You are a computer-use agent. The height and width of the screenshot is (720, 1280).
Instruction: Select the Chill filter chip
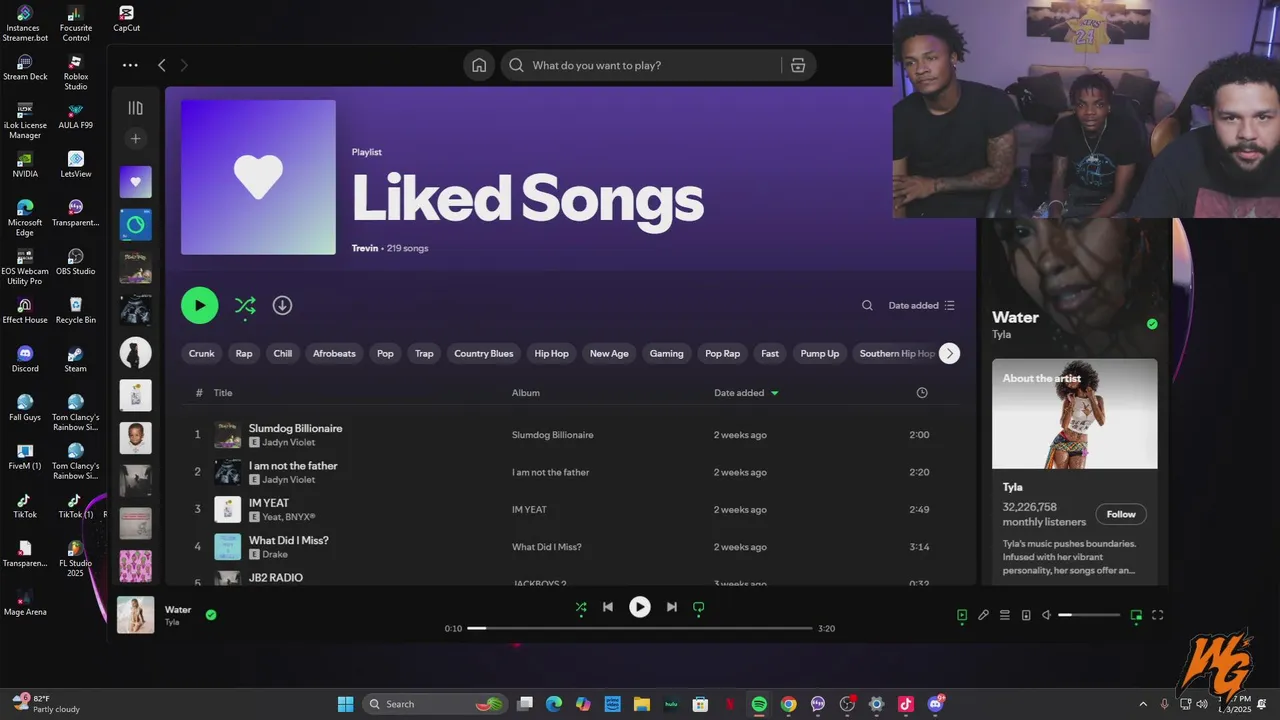click(283, 353)
